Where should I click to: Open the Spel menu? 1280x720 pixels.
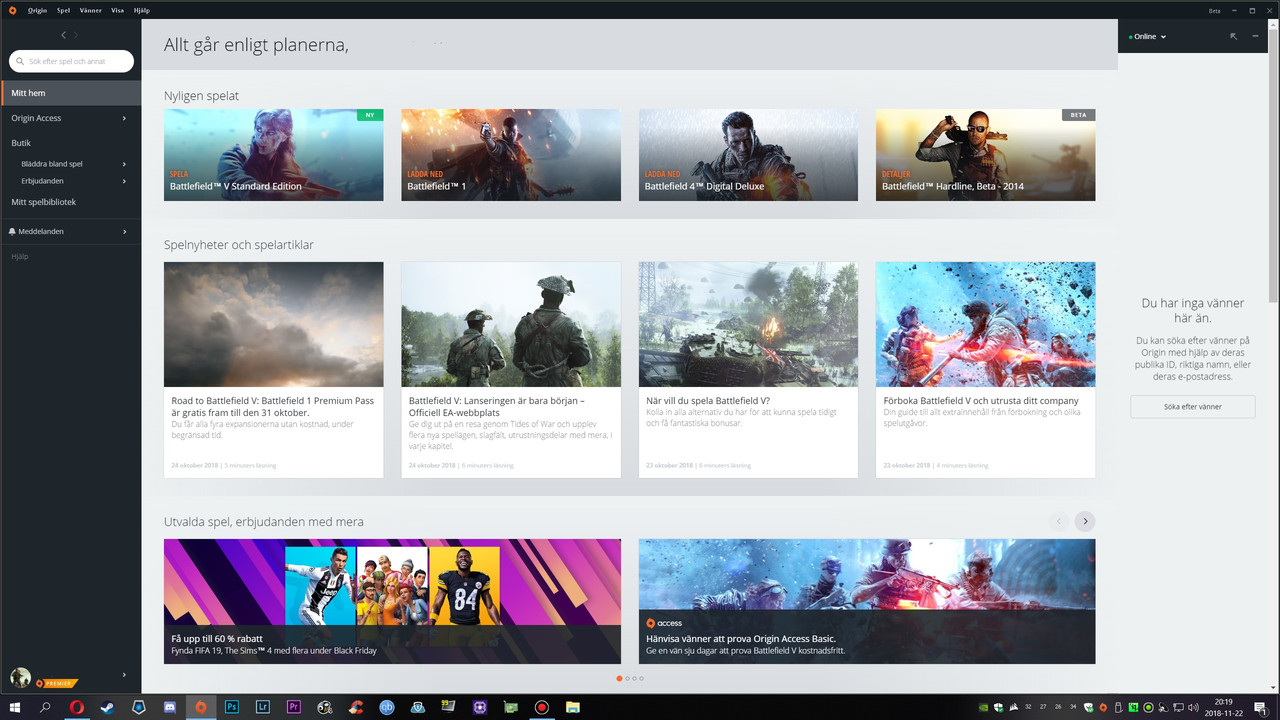[63, 10]
